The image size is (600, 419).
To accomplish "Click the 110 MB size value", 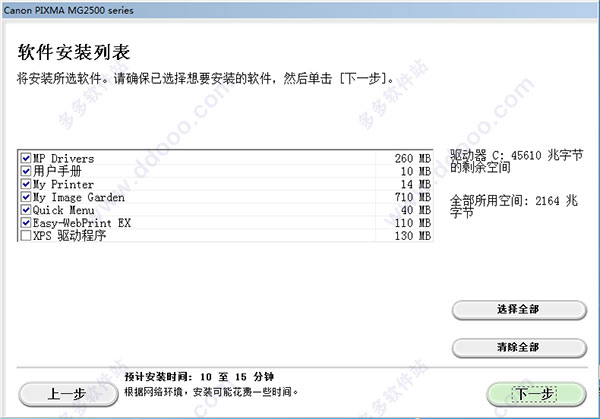I will pos(413,223).
